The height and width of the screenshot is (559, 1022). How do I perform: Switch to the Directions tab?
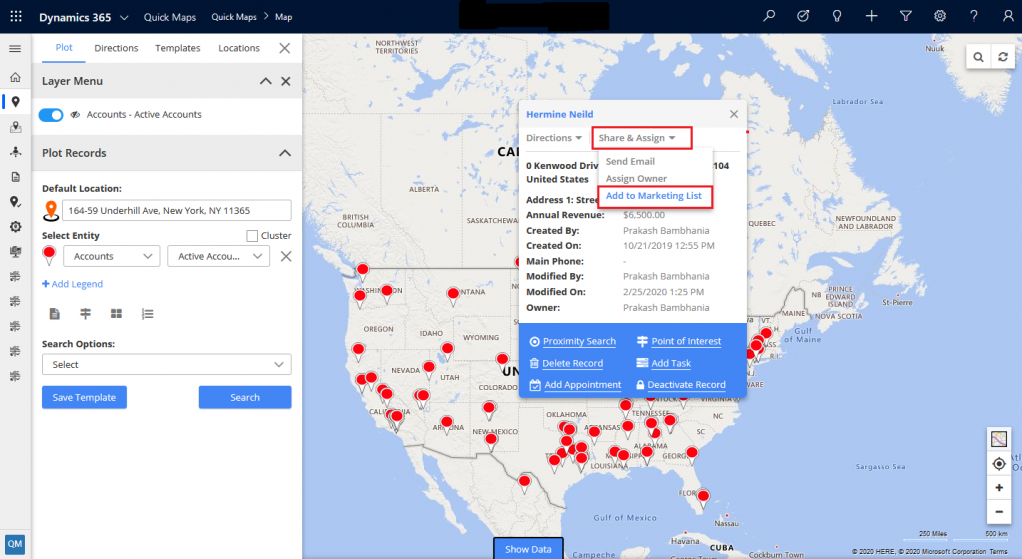click(116, 48)
